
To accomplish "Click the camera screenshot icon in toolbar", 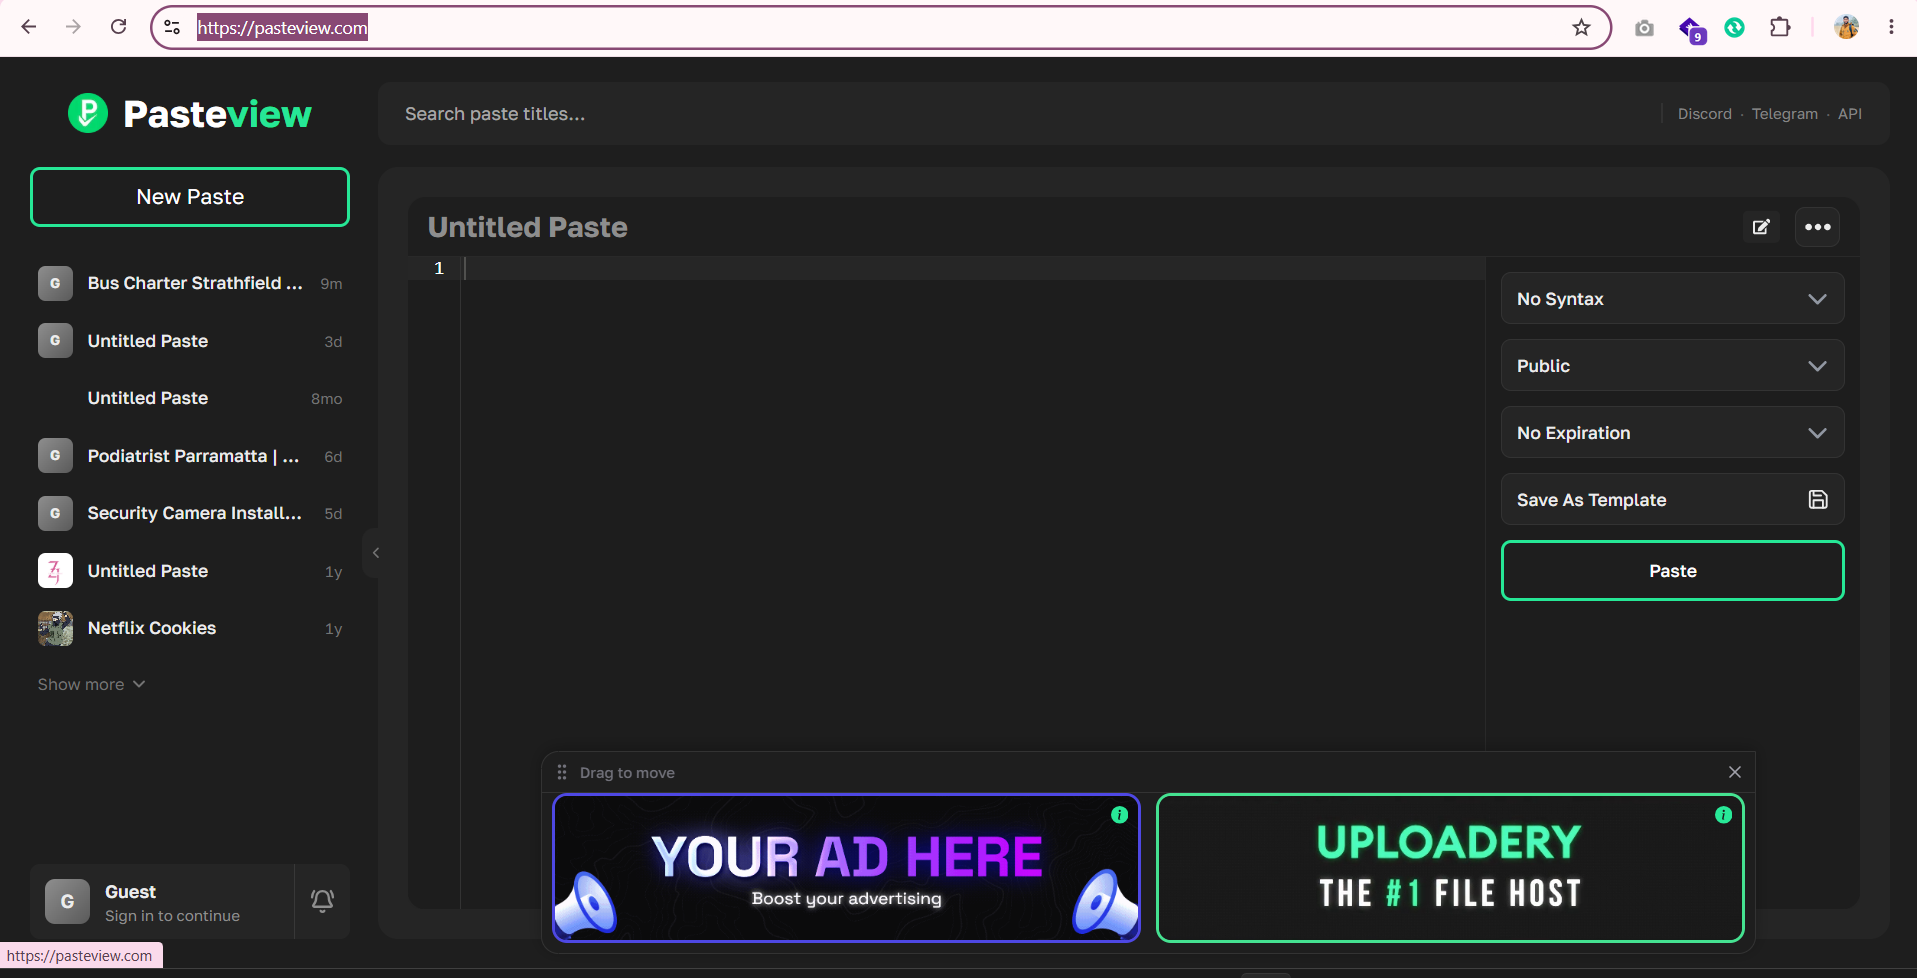I will [1644, 28].
